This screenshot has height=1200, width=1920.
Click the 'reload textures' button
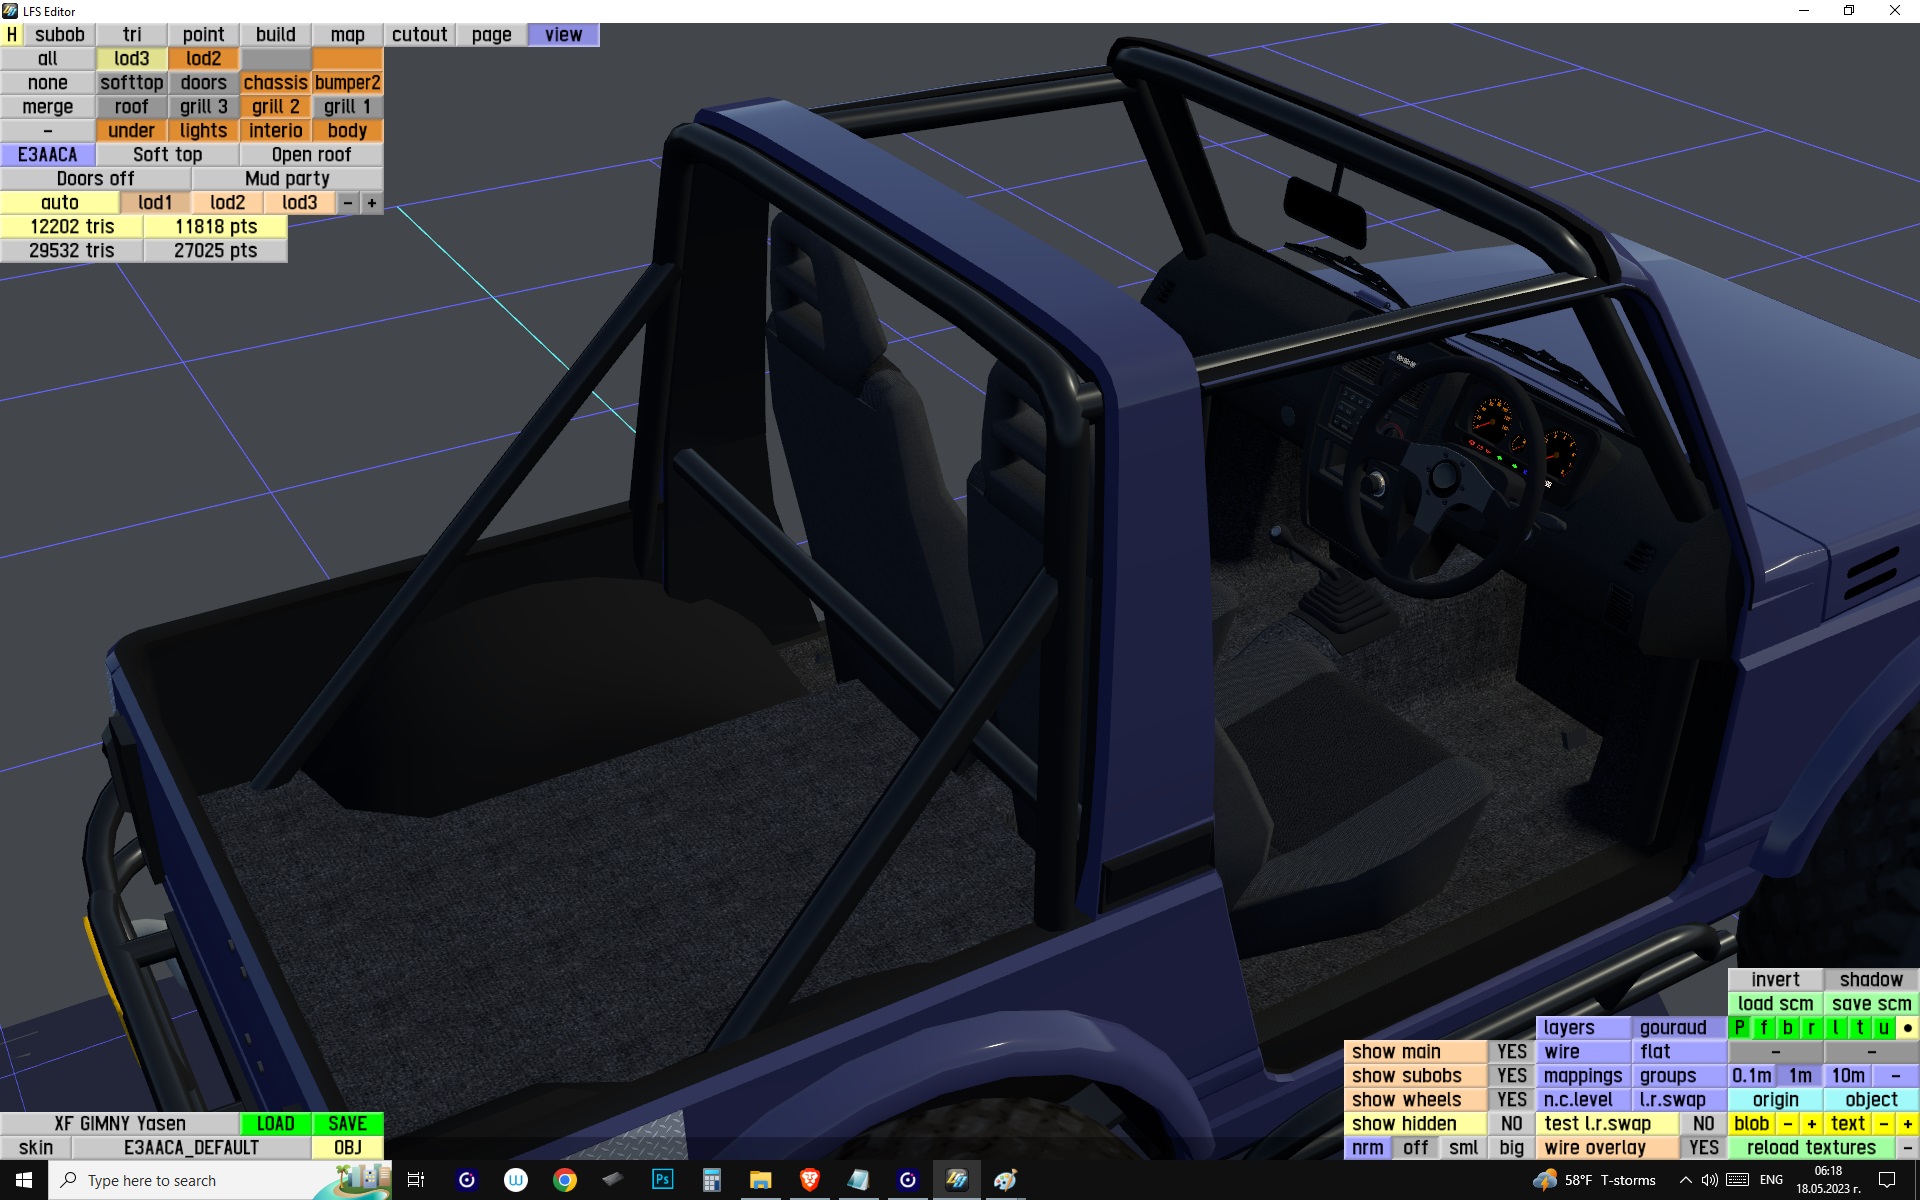[1810, 1147]
